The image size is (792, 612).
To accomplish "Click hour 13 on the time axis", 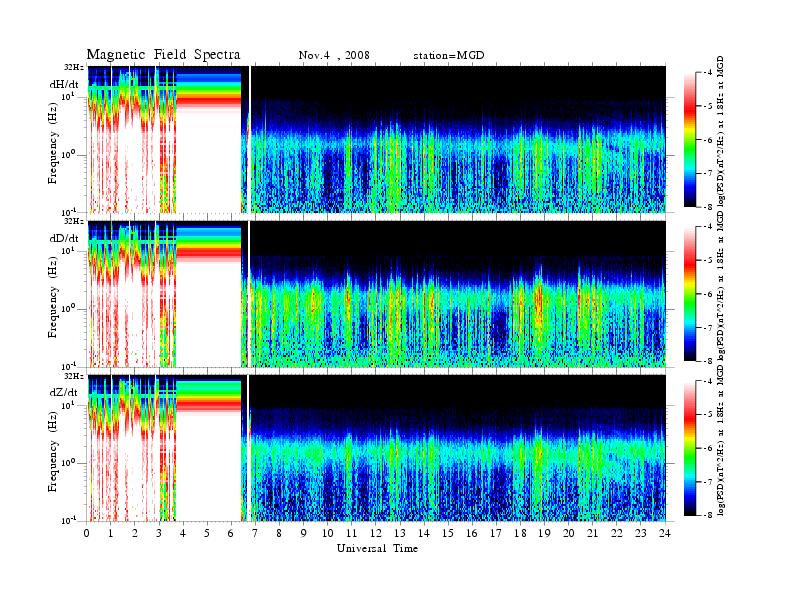I will pos(400,533).
